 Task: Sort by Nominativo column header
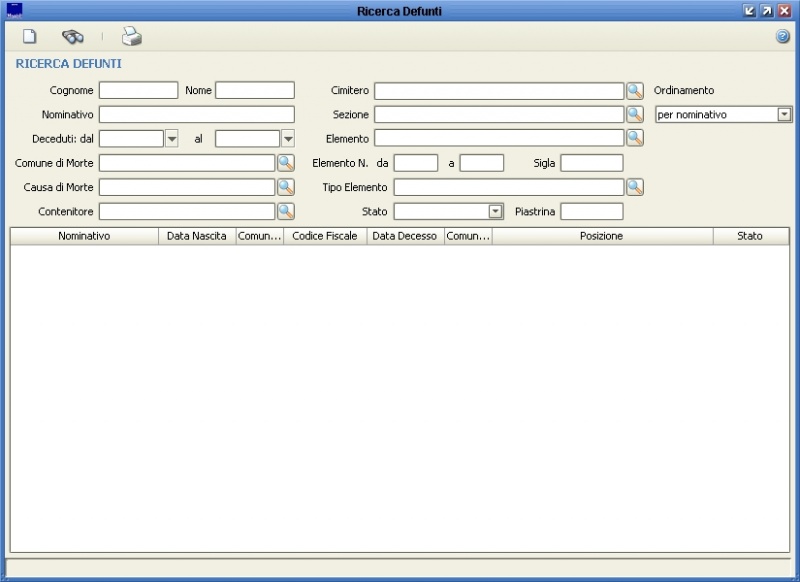[x=84, y=236]
